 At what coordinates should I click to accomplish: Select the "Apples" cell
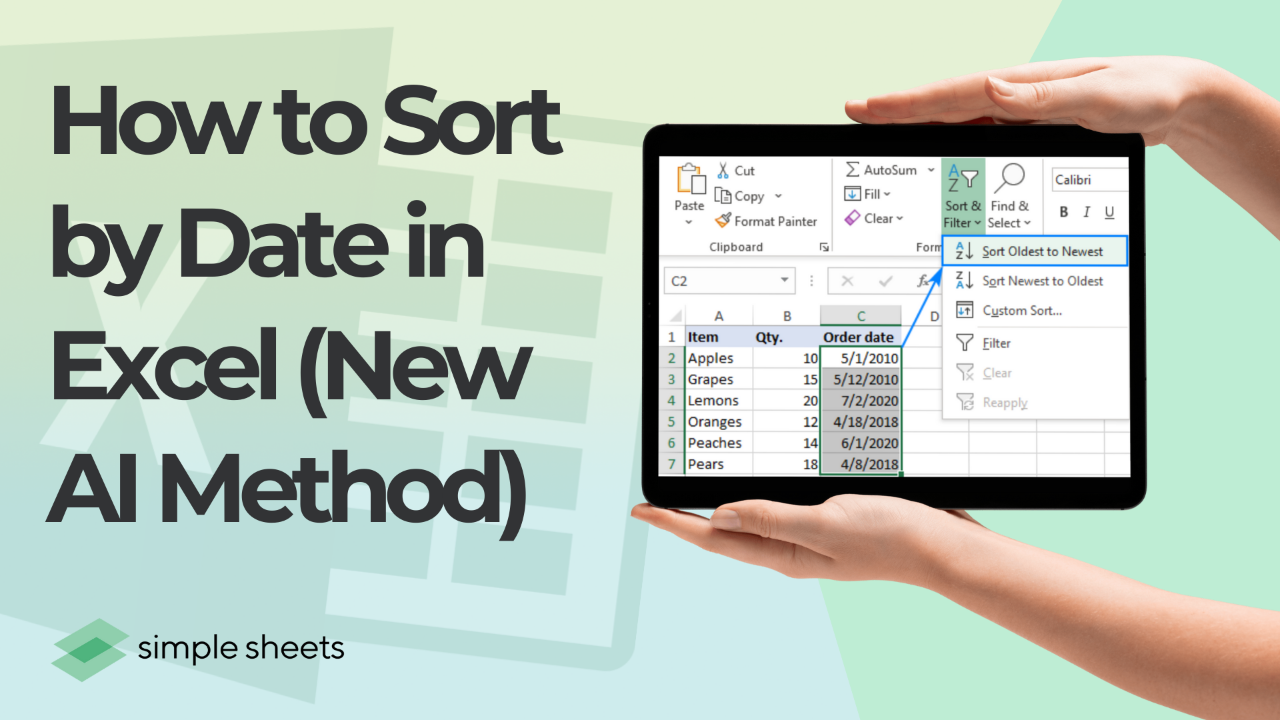coord(719,358)
